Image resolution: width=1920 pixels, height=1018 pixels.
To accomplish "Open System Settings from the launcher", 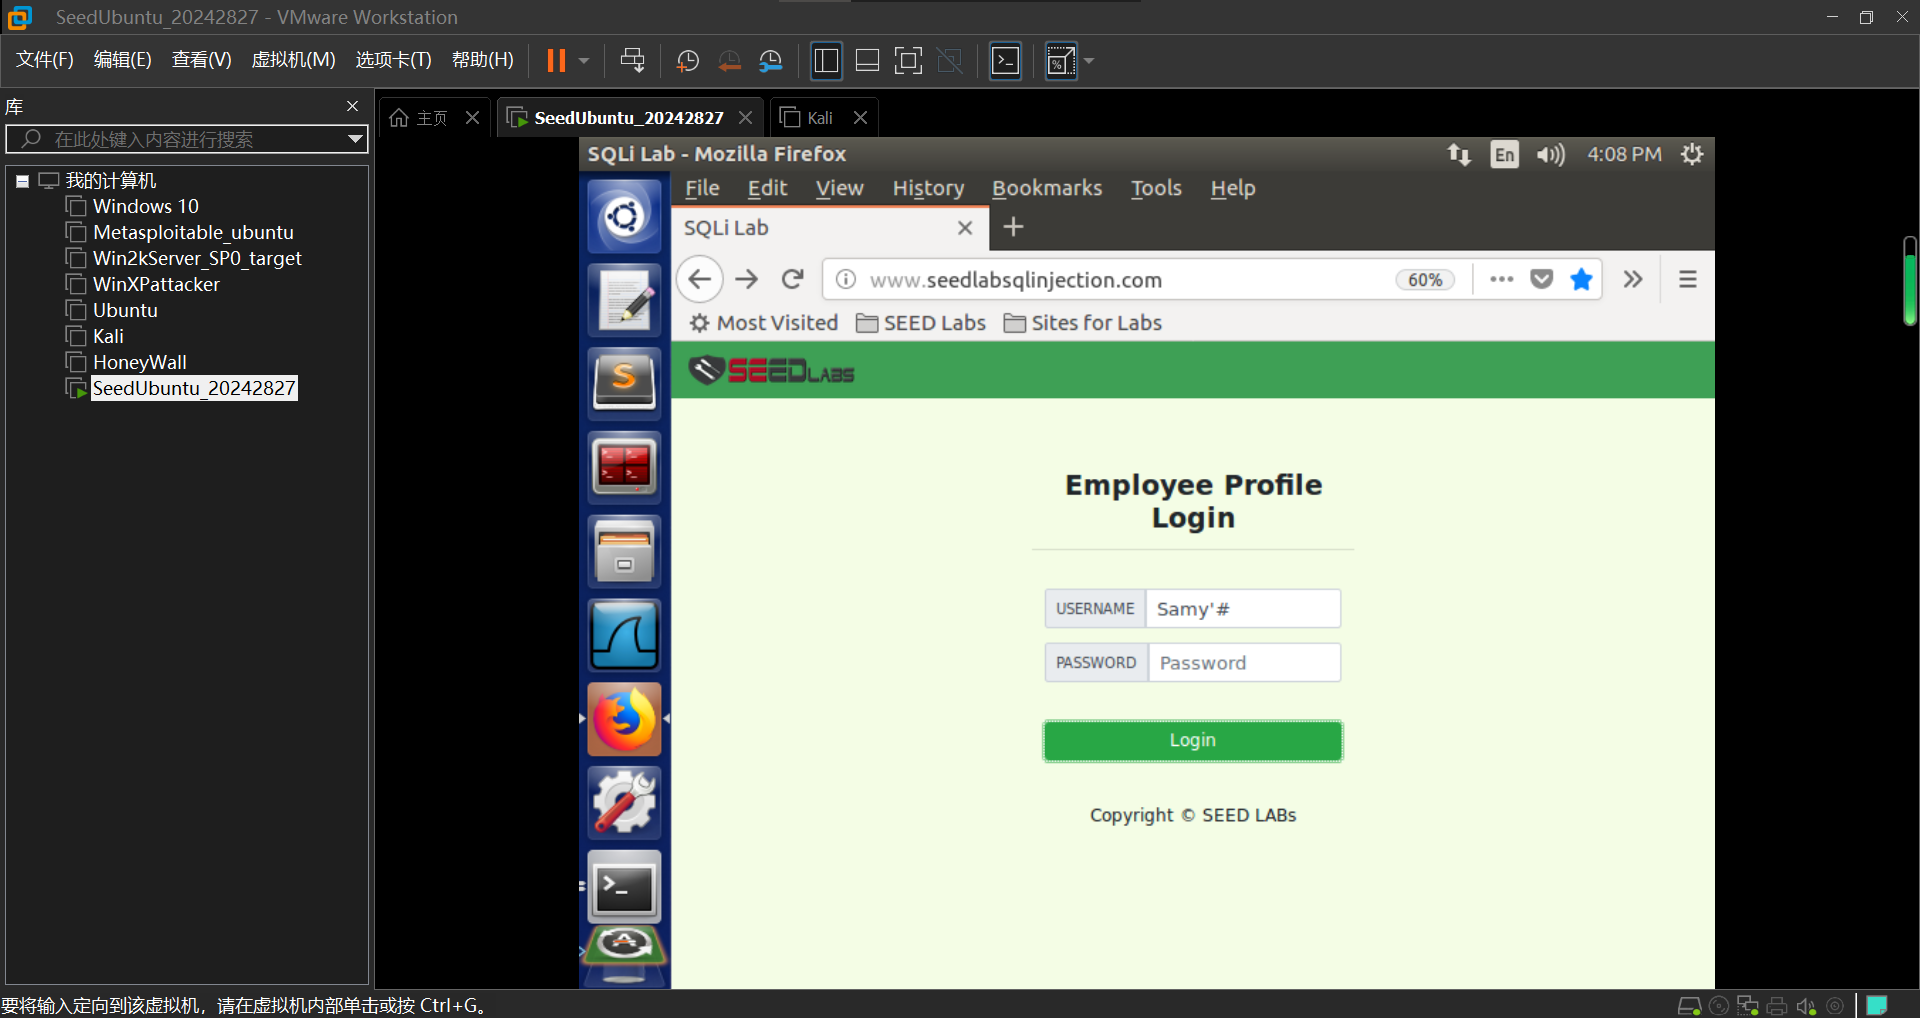I will 624,804.
